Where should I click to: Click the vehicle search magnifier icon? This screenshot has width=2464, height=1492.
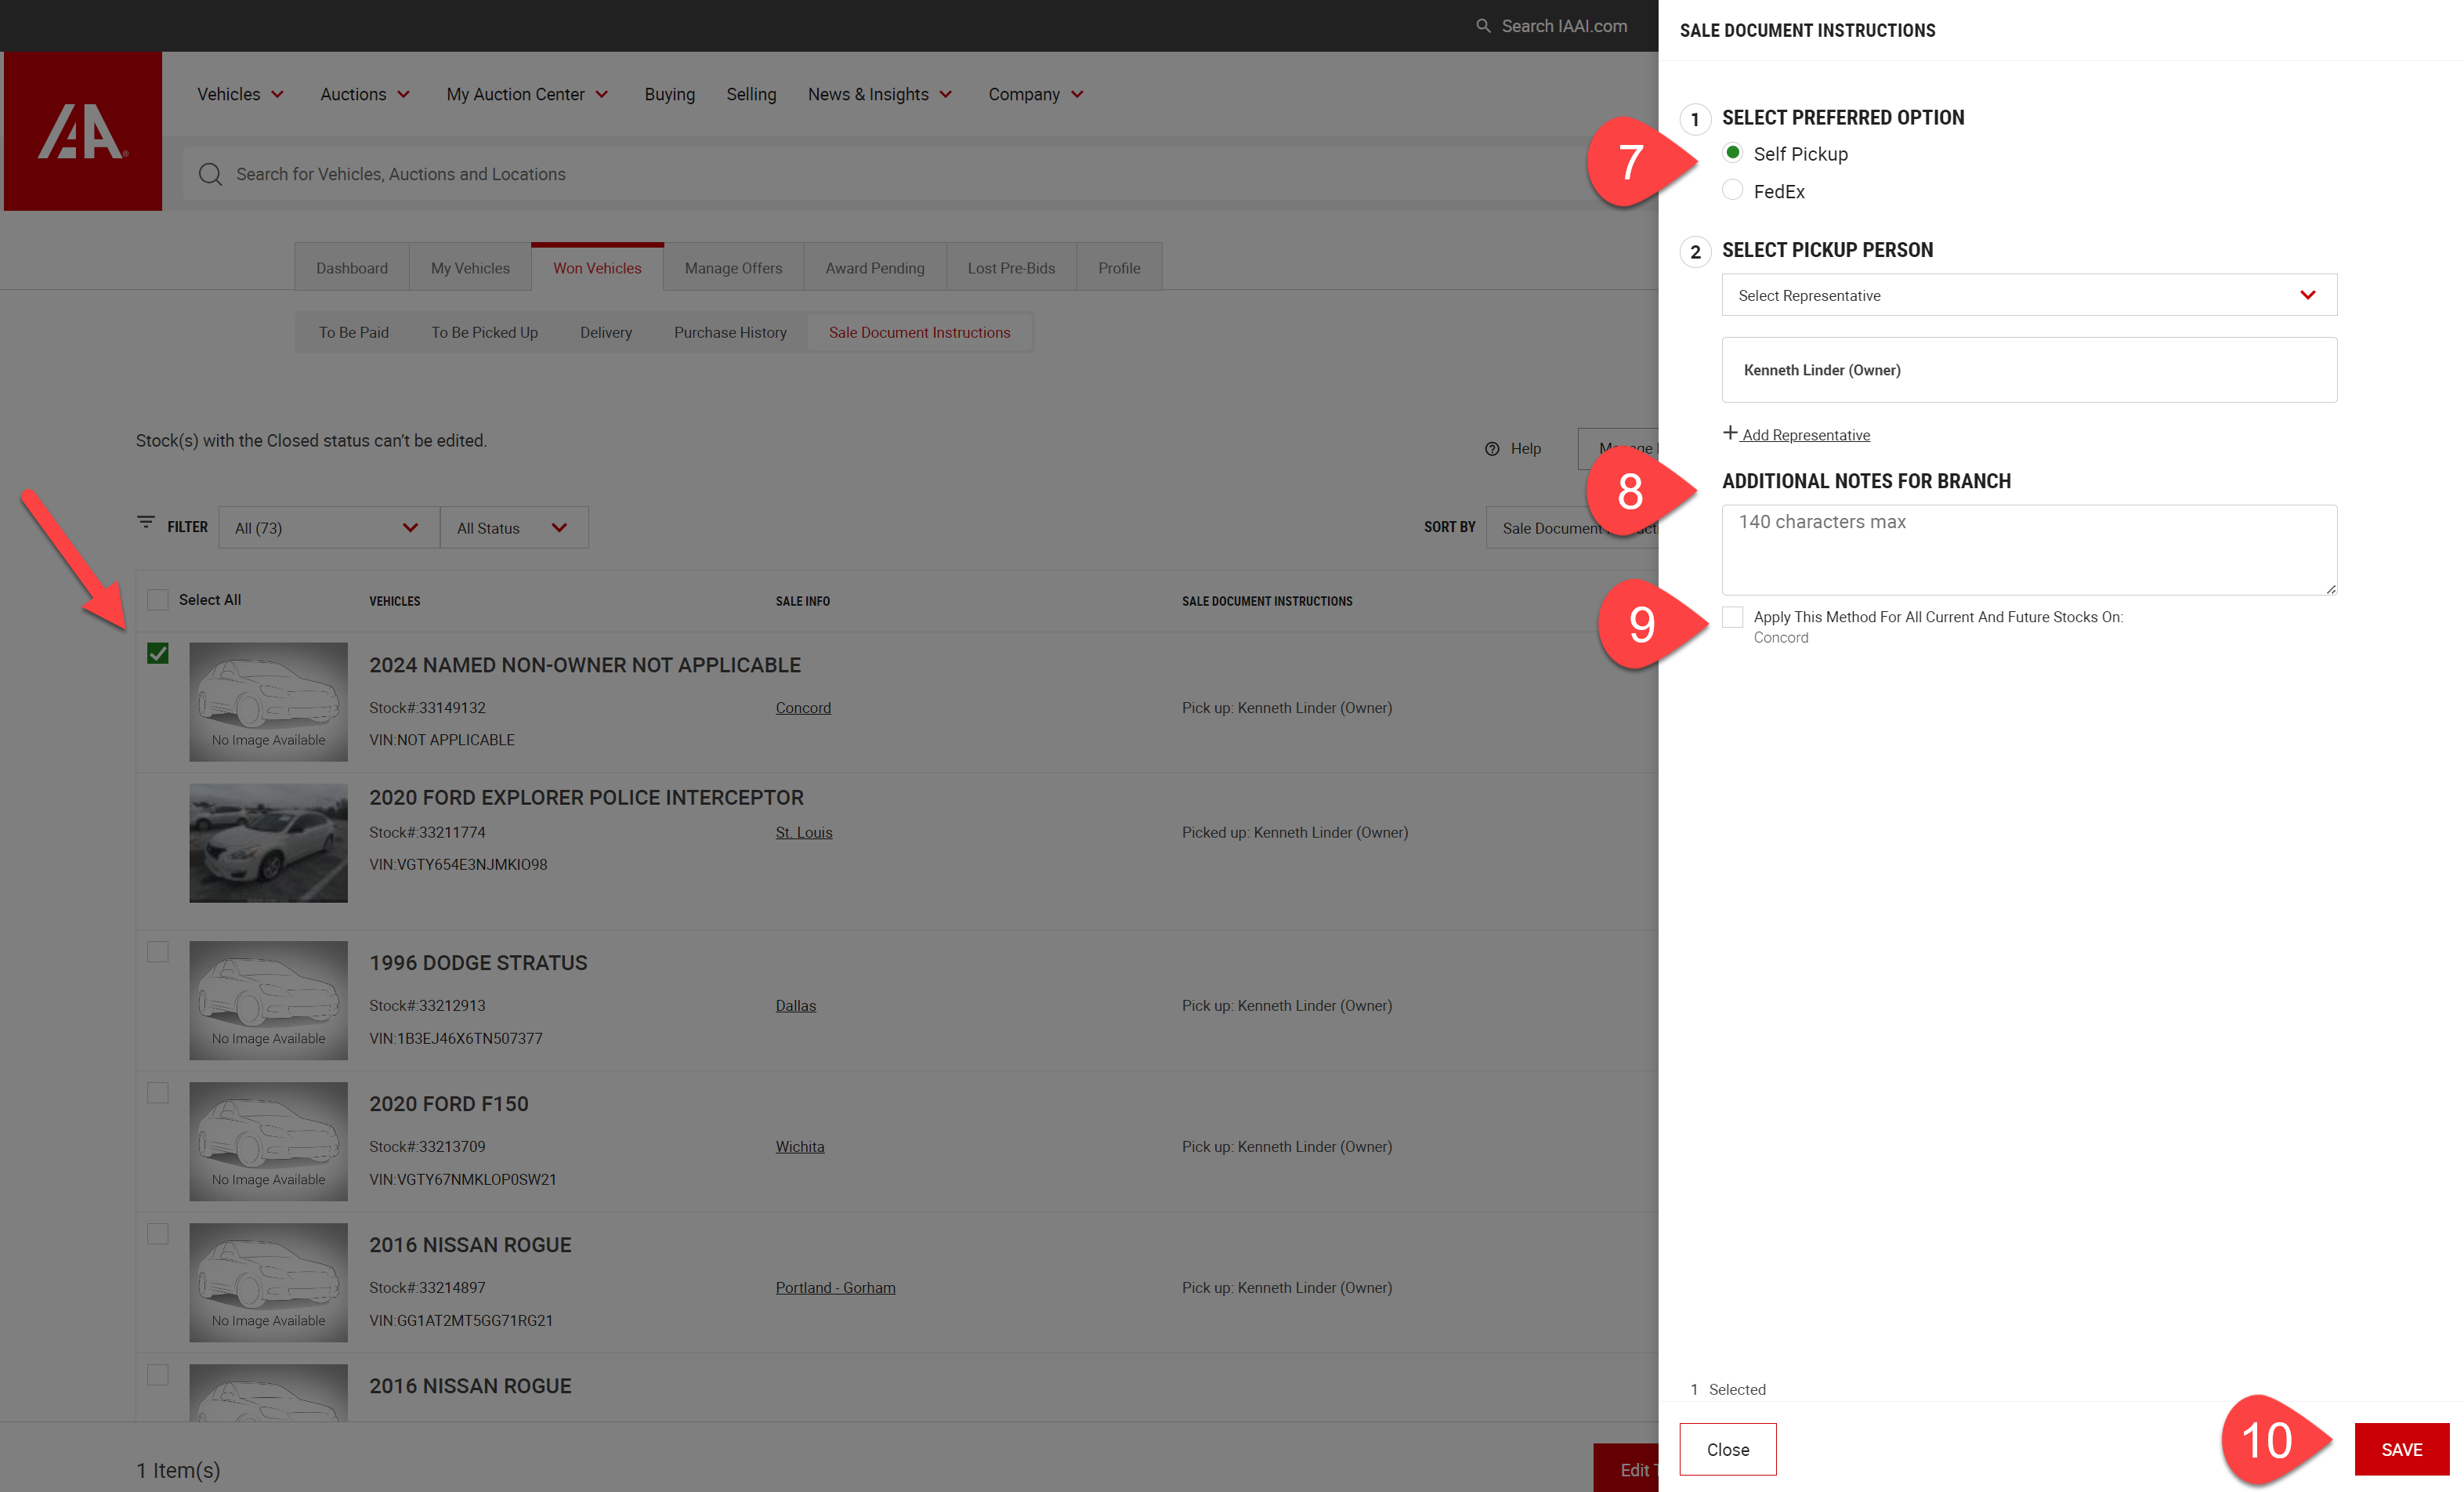click(x=210, y=174)
